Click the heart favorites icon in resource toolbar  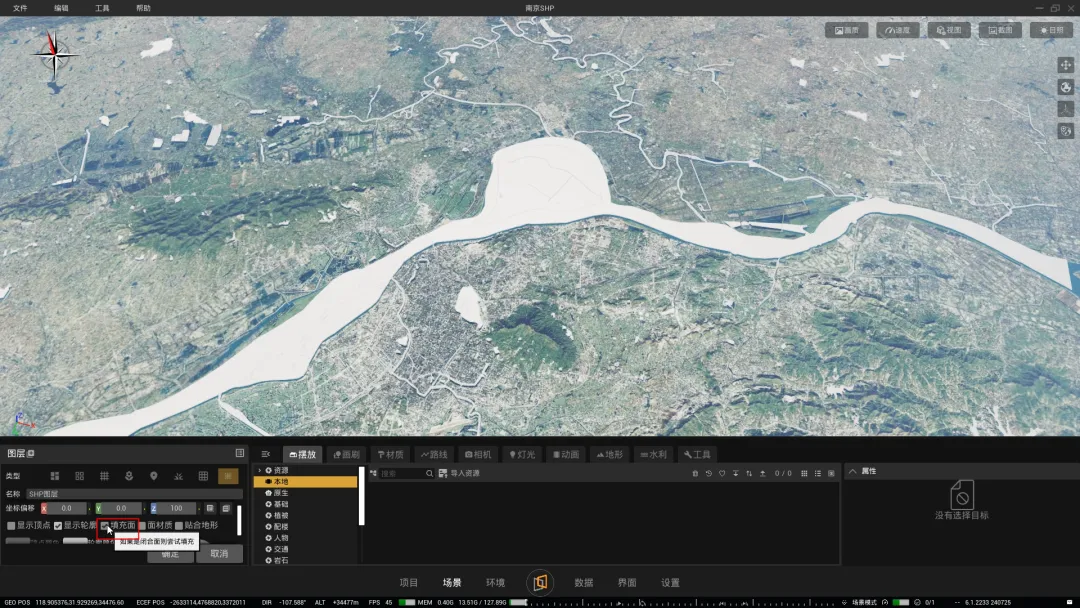tap(722, 473)
